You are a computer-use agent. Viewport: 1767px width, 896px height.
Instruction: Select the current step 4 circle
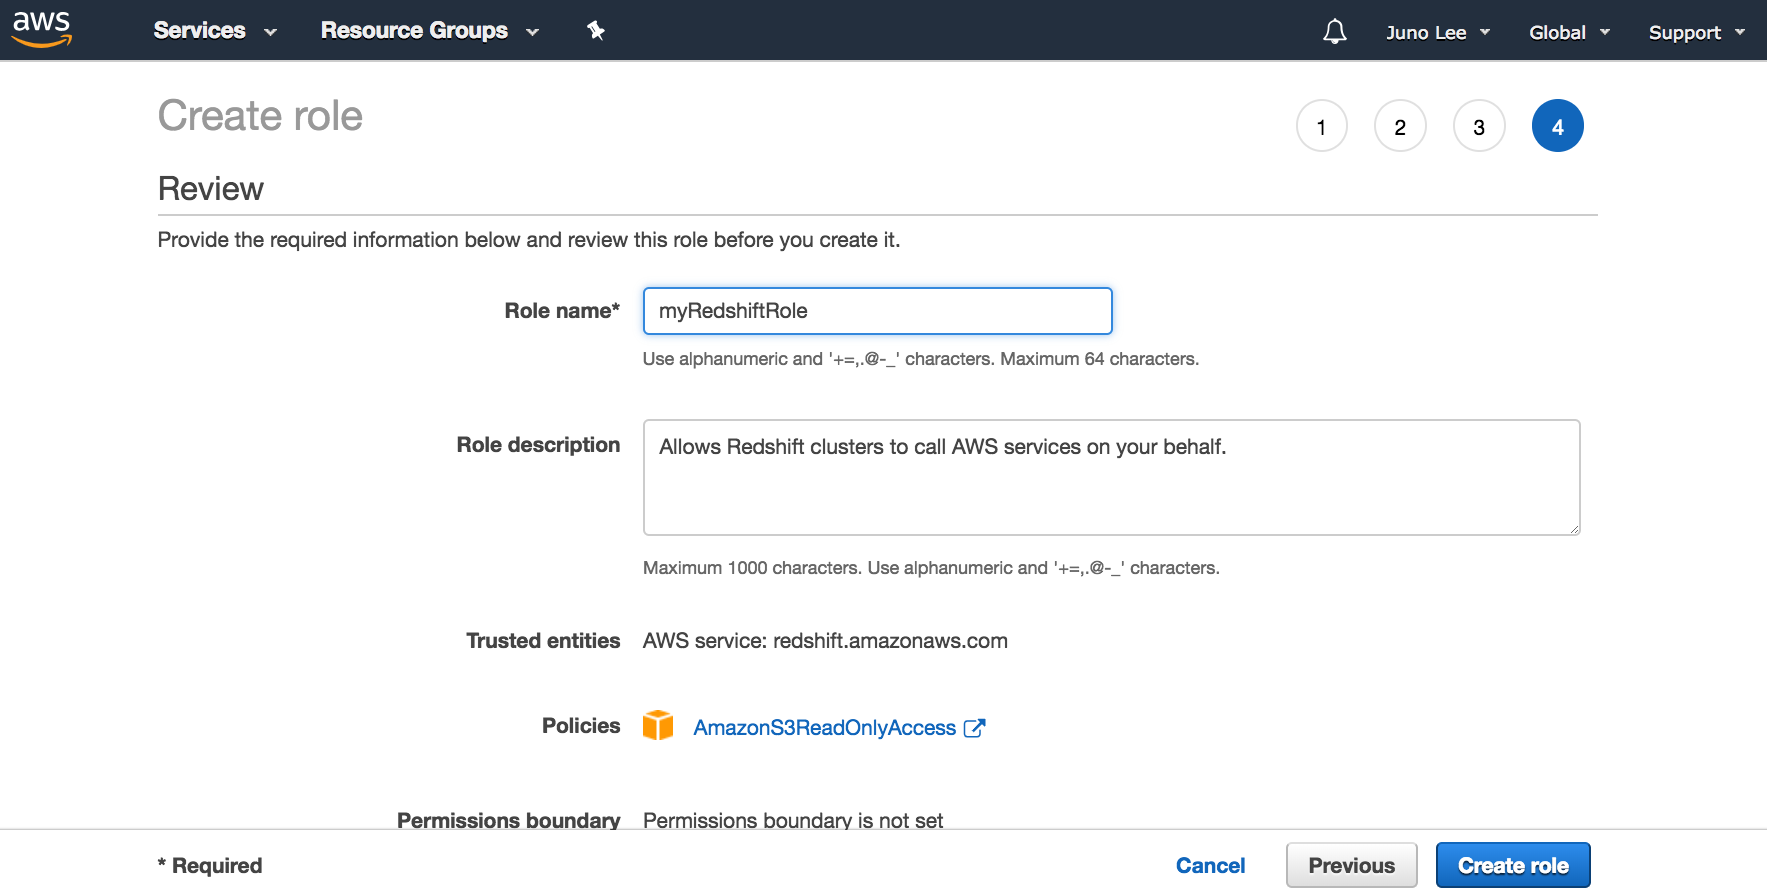(1557, 127)
